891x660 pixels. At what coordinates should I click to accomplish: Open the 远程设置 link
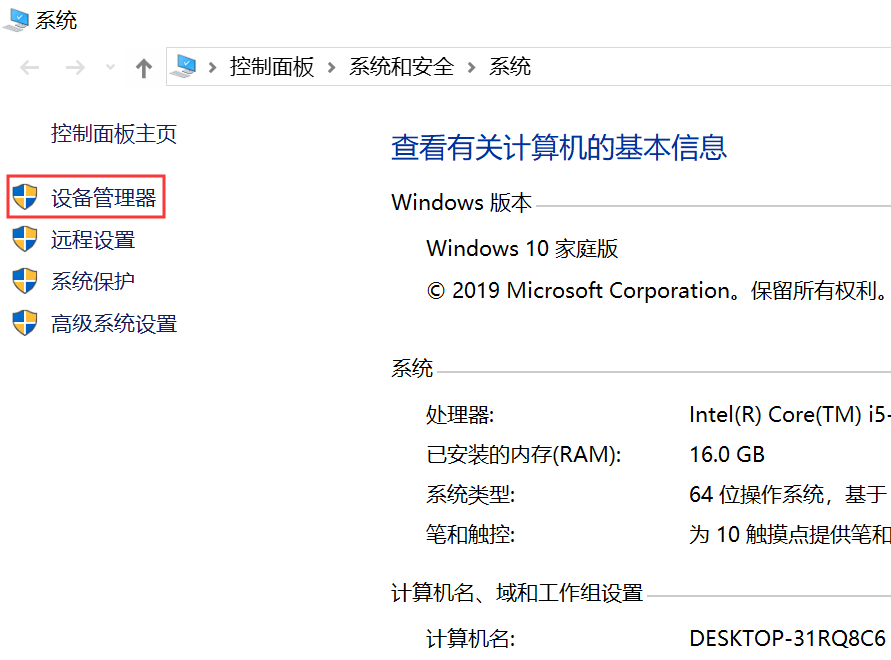93,240
